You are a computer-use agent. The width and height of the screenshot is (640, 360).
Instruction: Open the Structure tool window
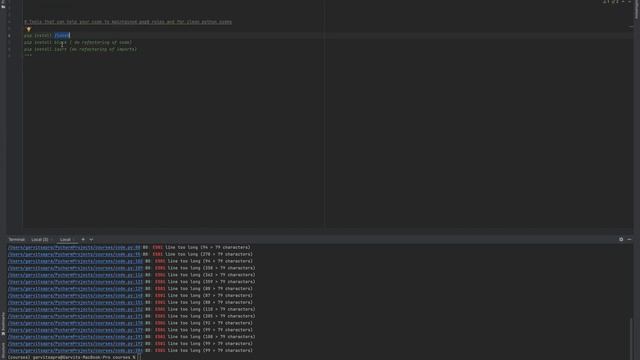pos(3,350)
